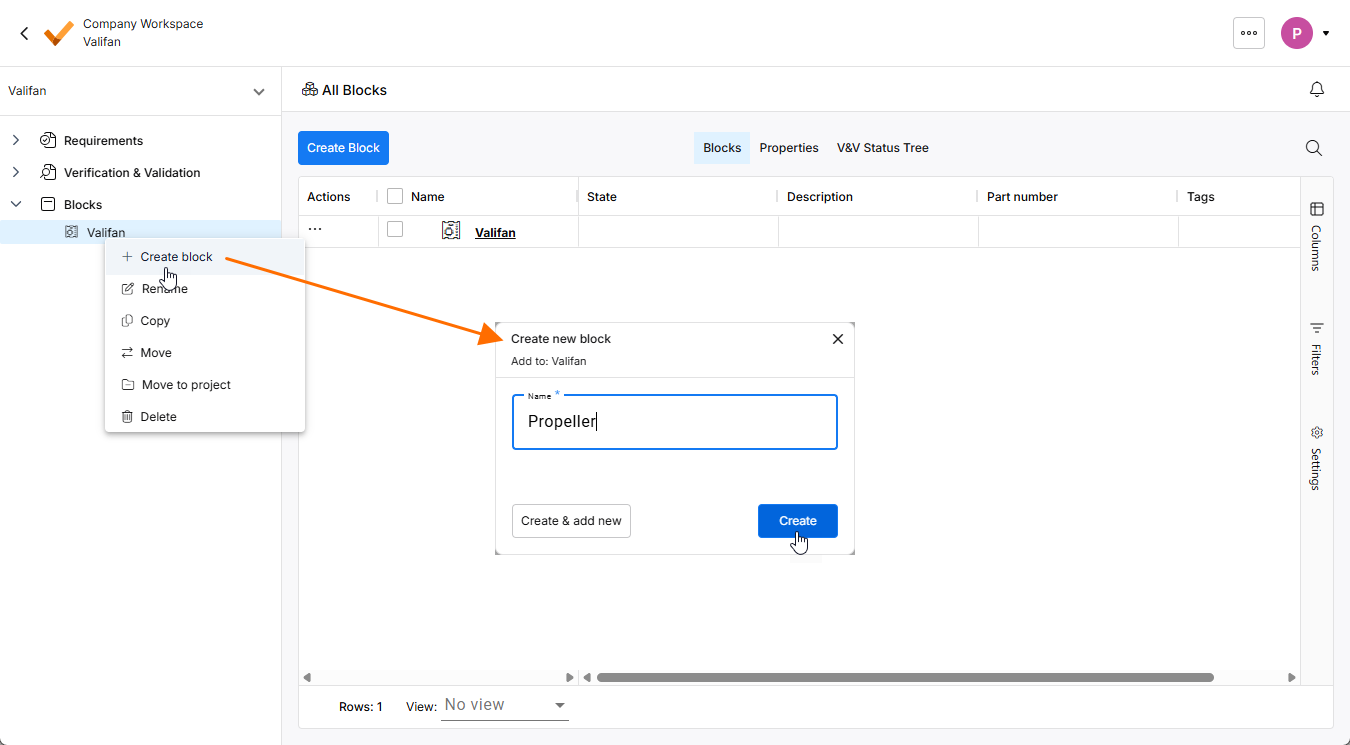Expand Verification & Validation node
This screenshot has height=745, width=1350.
coord(16,173)
